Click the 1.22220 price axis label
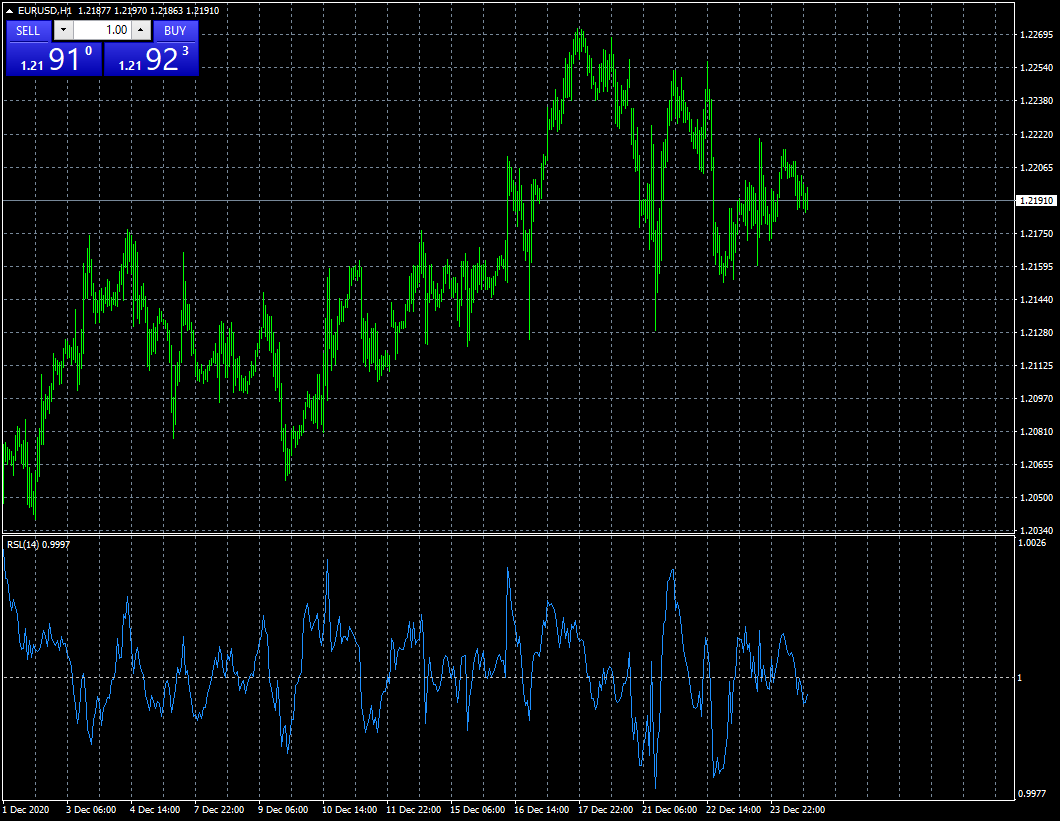The width and height of the screenshot is (1060, 821). [1036, 135]
